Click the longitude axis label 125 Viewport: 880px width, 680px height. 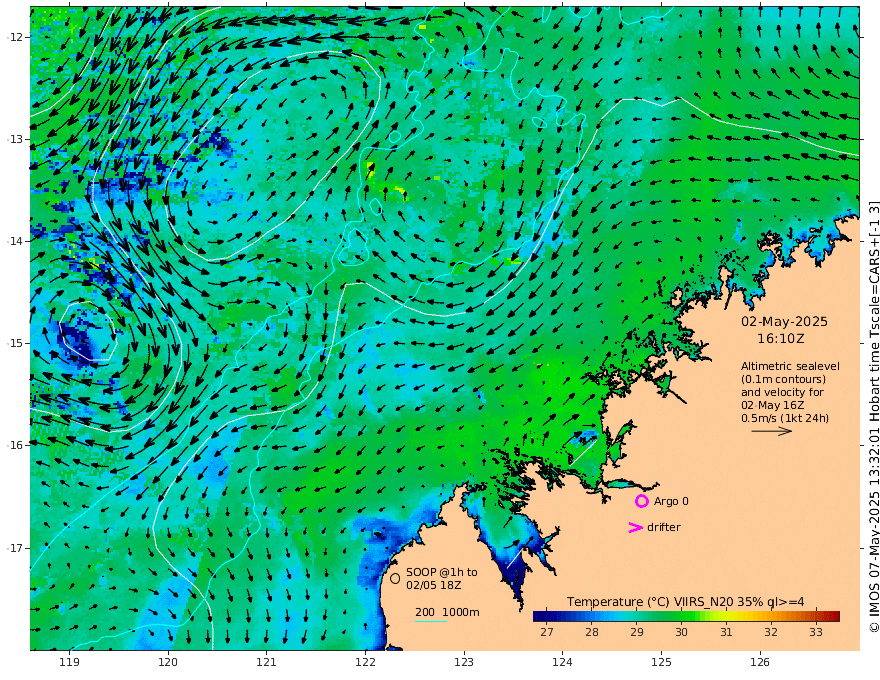661,662
